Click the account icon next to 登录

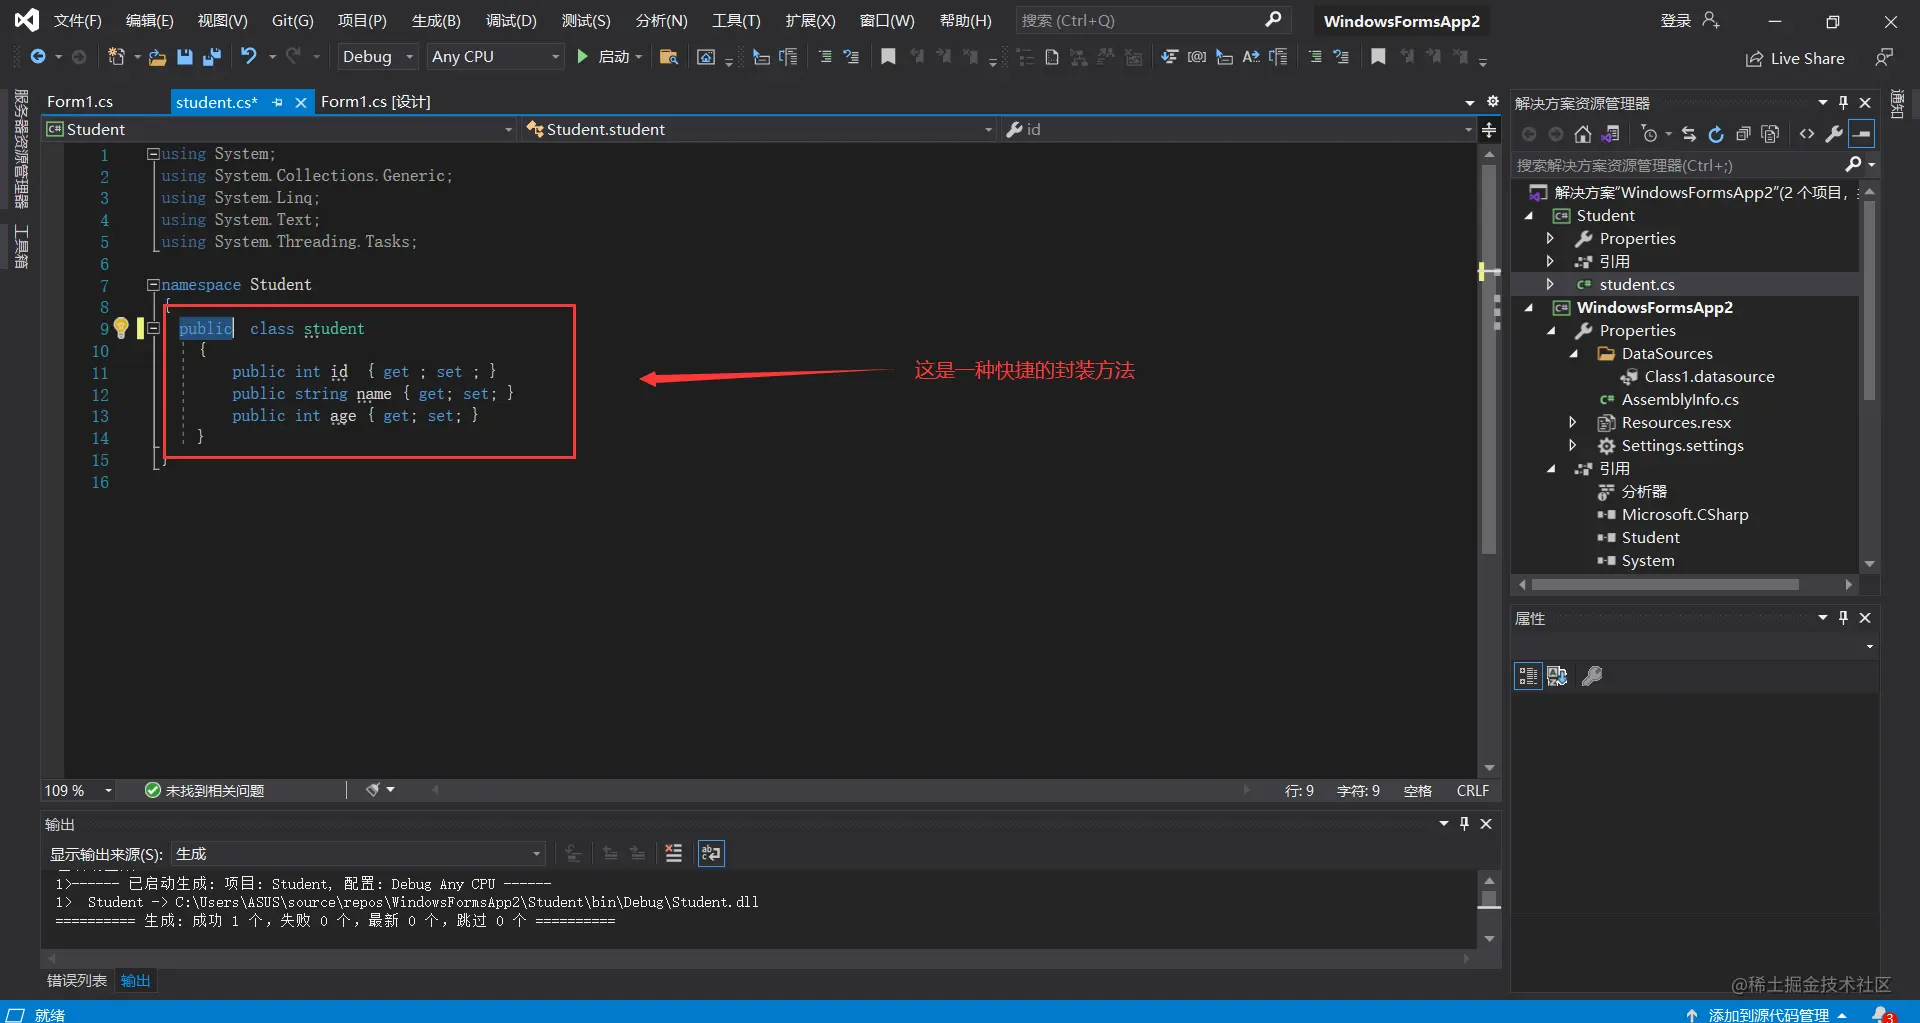[x=1711, y=20]
